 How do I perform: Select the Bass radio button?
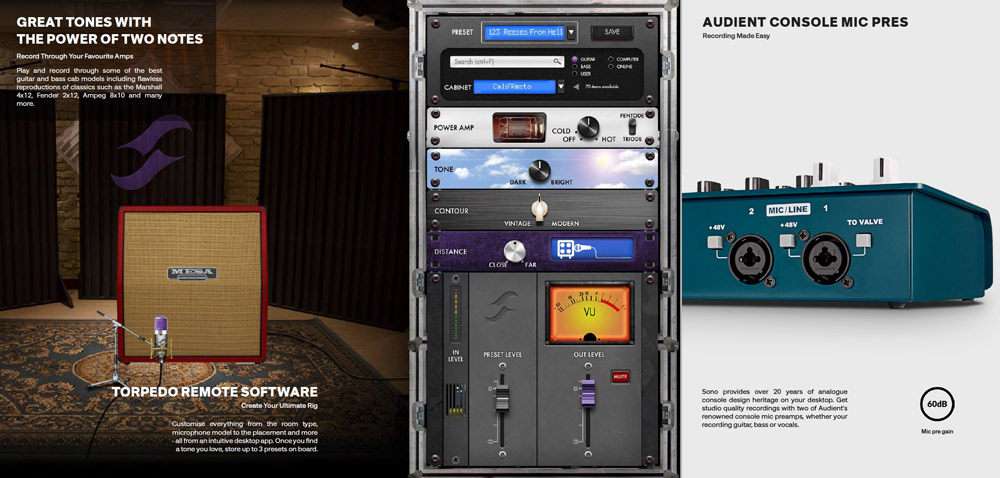click(x=575, y=66)
